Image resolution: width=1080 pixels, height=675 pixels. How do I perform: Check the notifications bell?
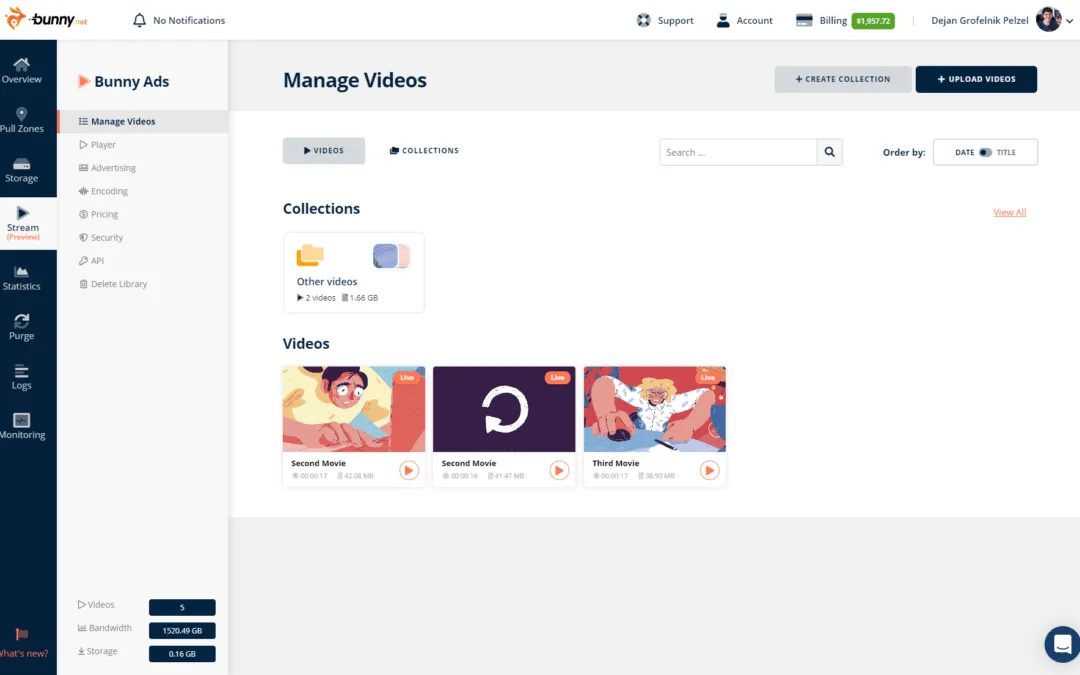click(x=140, y=19)
